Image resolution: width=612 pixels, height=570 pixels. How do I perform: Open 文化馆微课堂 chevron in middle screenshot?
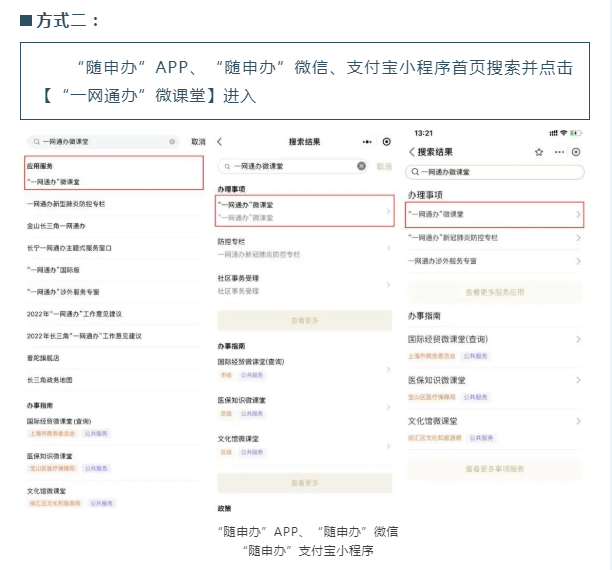pos(388,446)
